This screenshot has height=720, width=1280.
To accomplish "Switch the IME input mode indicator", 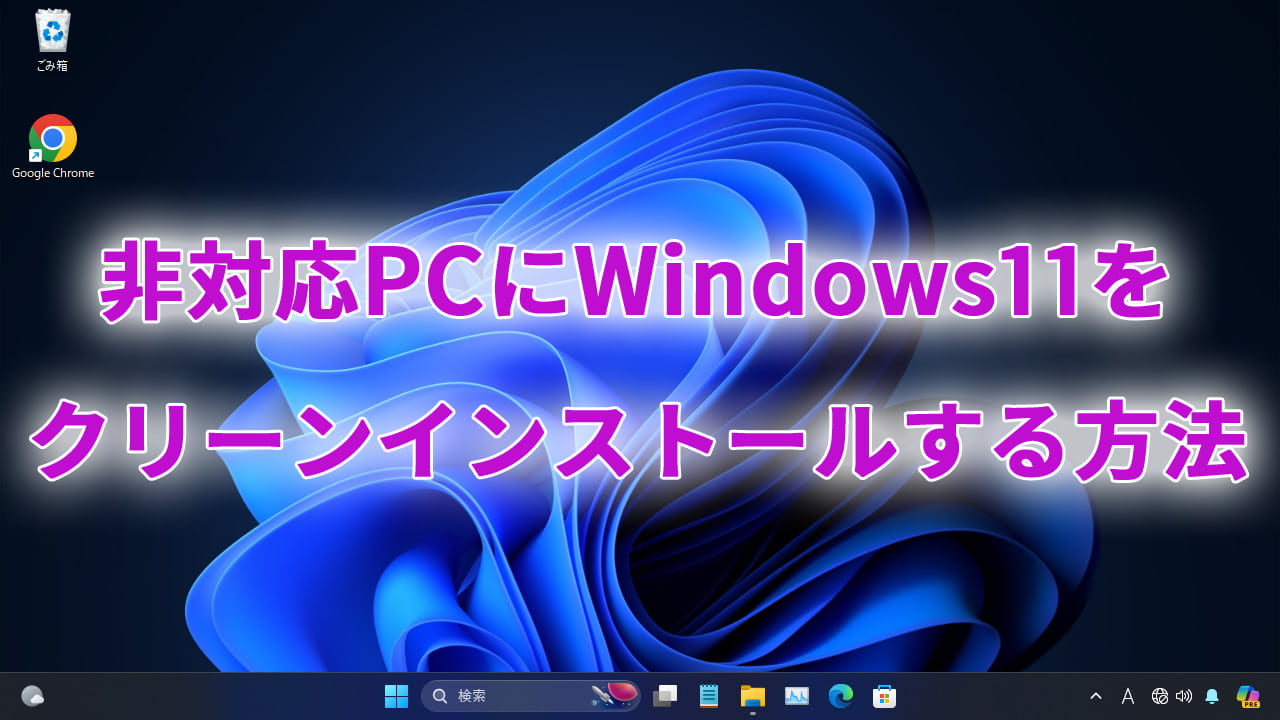I will point(1127,696).
